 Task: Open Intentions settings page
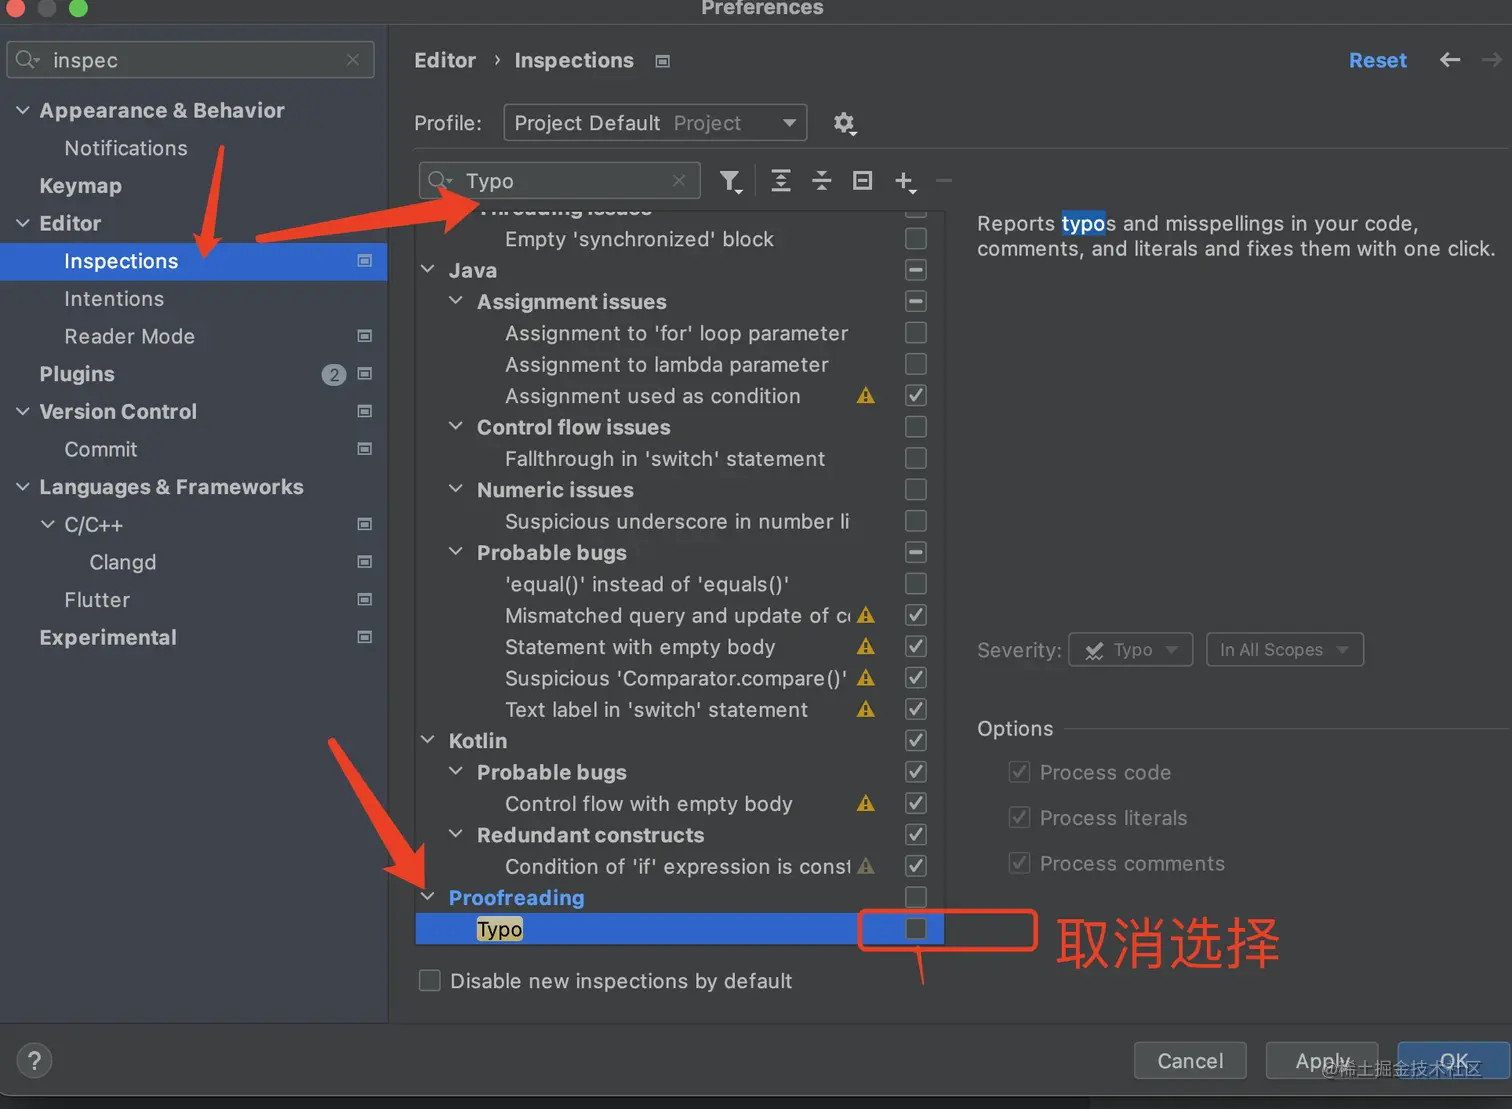(114, 299)
